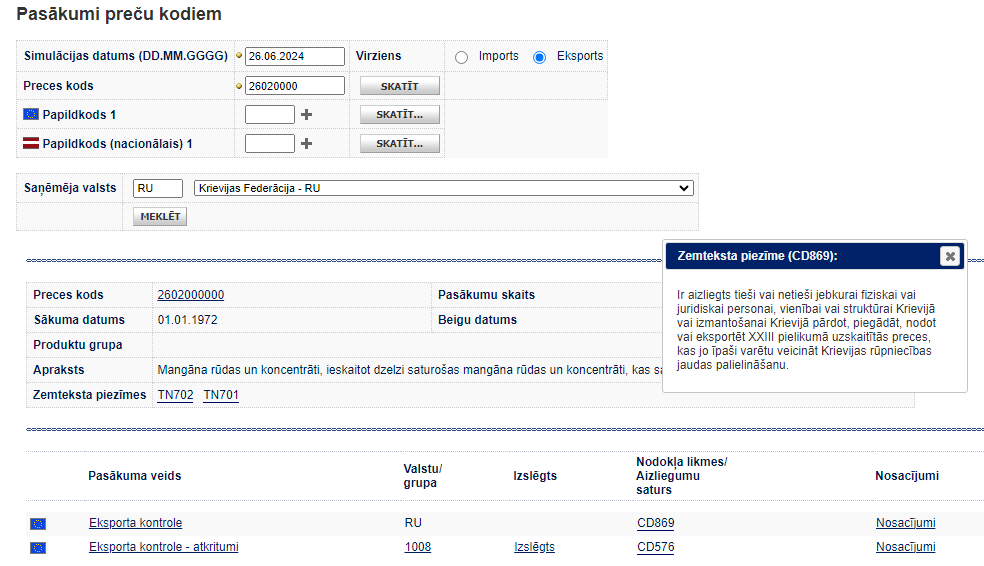Click the Nosacījumi column header
Image resolution: width=984 pixels, height=566 pixels.
point(907,476)
